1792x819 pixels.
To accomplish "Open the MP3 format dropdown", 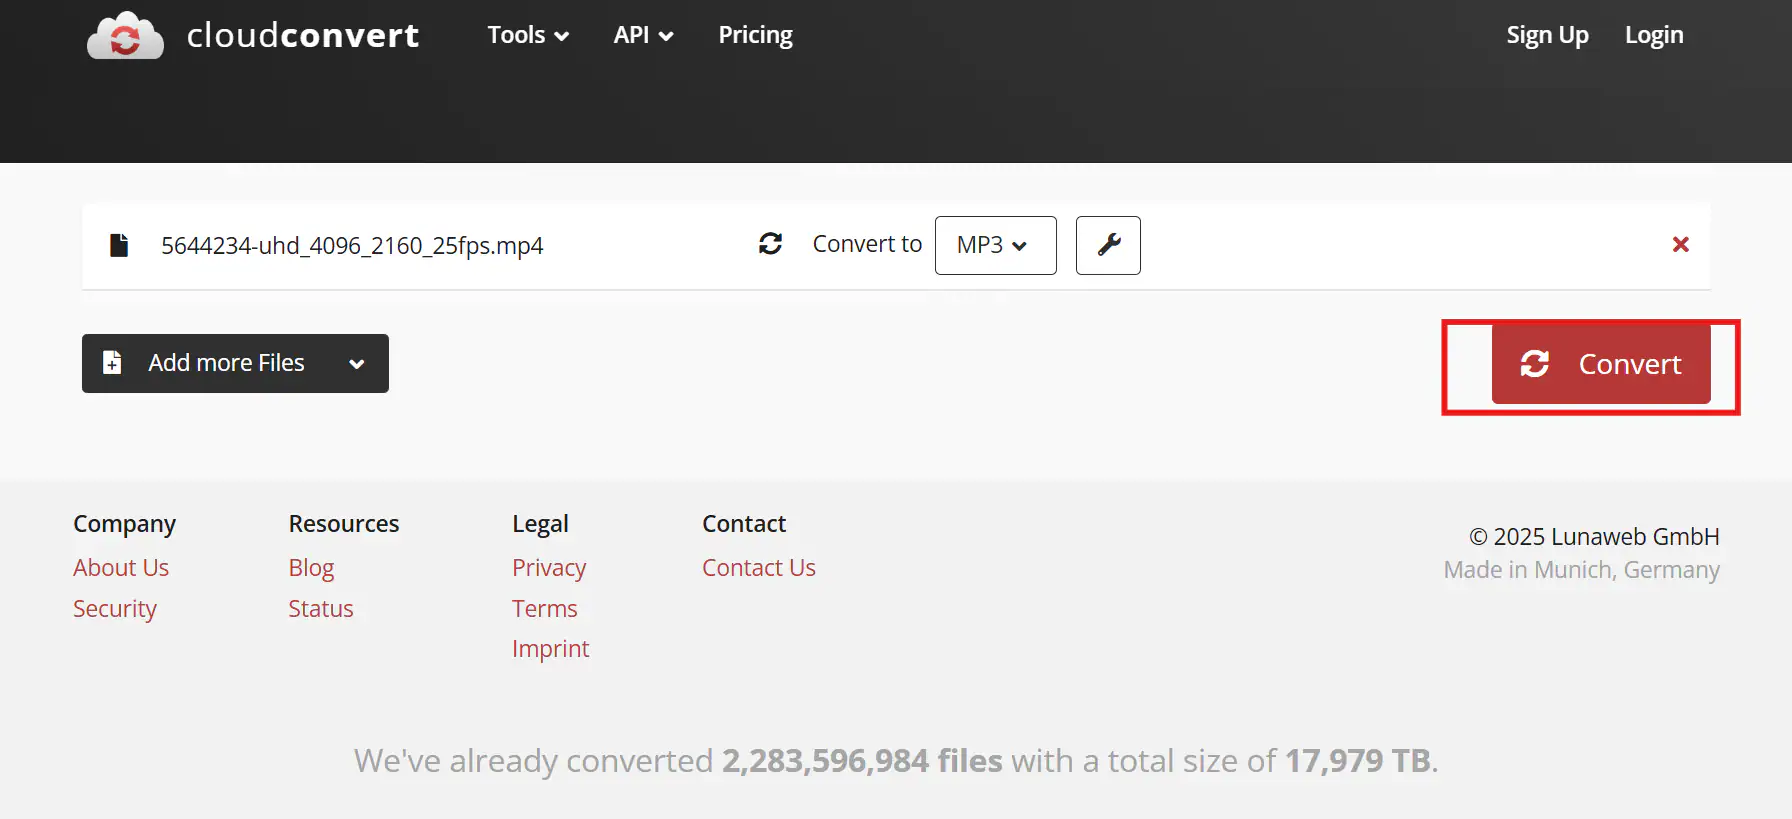I will (x=995, y=245).
